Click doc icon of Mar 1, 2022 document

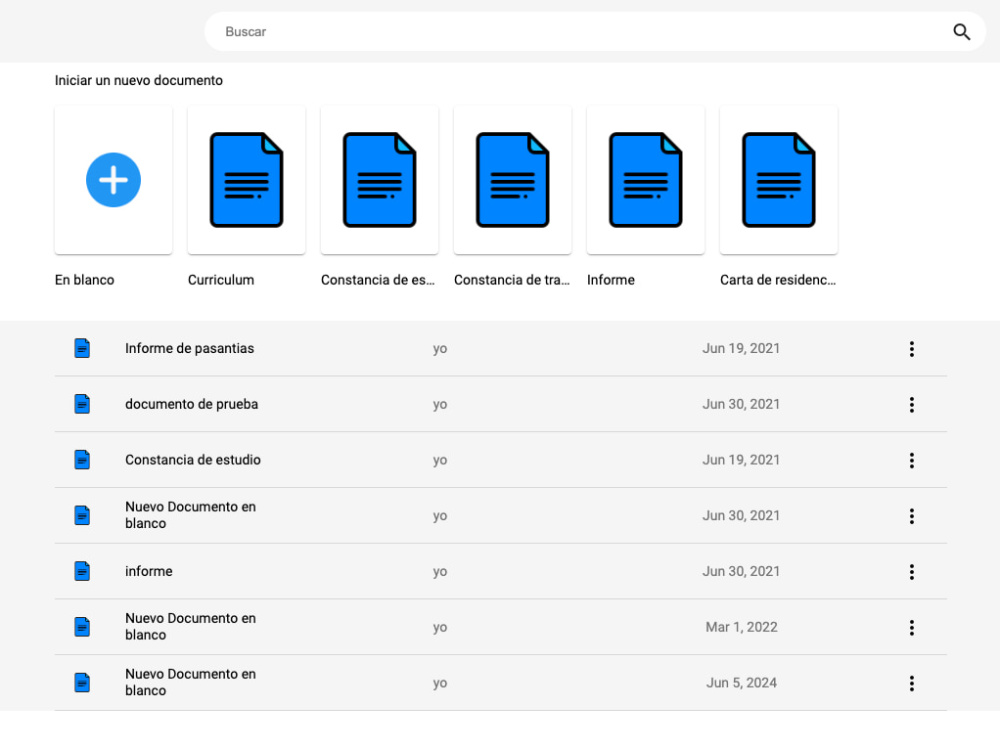tap(82, 627)
